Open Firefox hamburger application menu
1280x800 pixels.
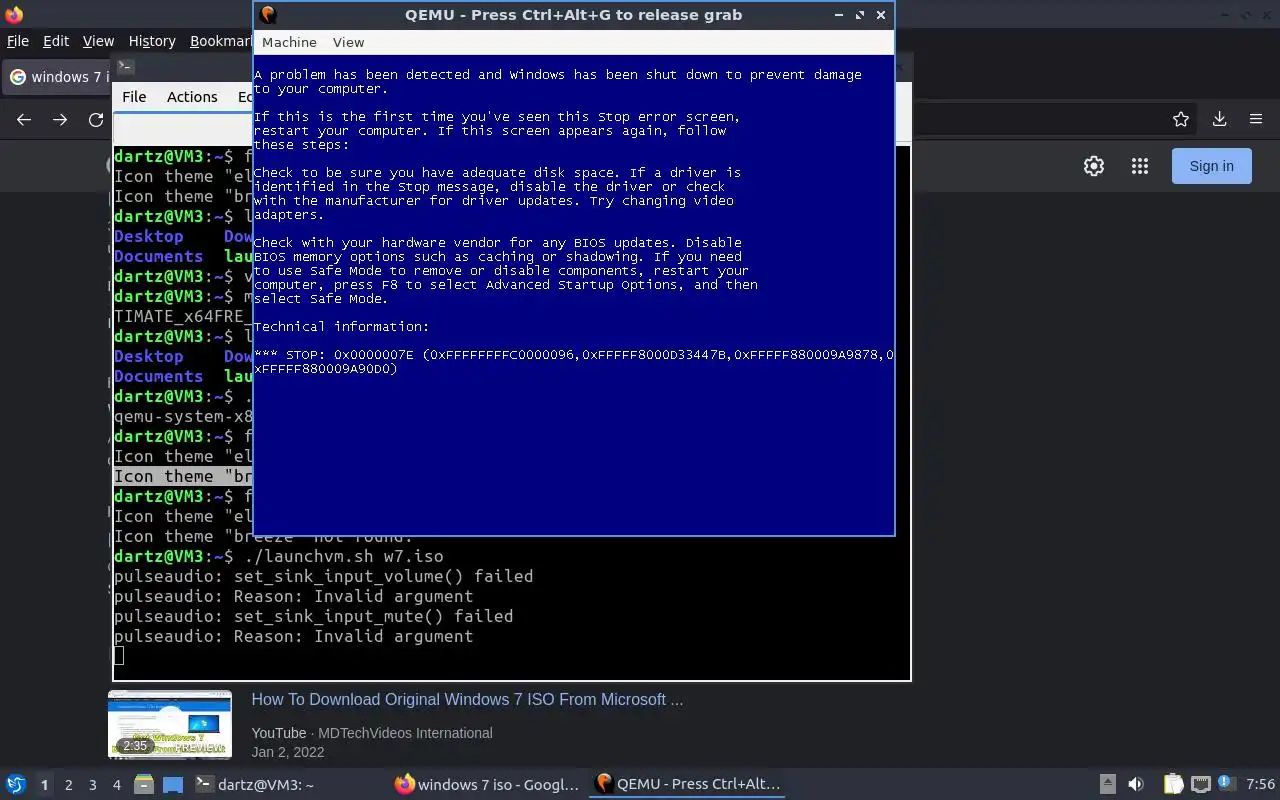(1256, 119)
